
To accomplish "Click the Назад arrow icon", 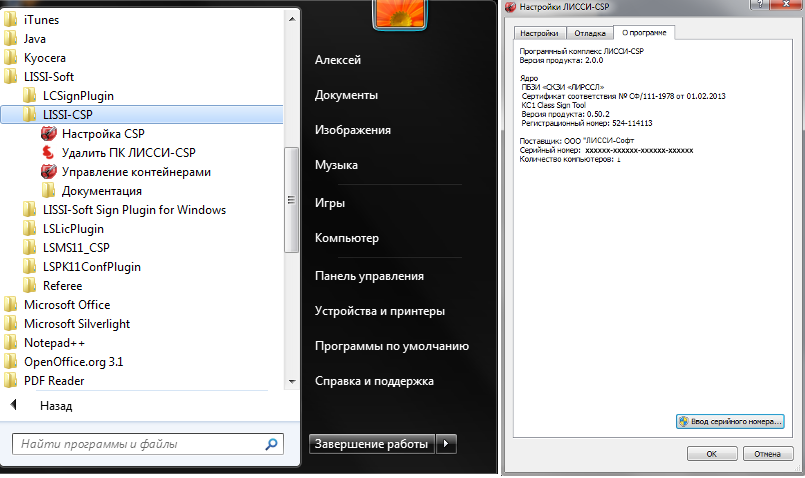I will coord(14,405).
